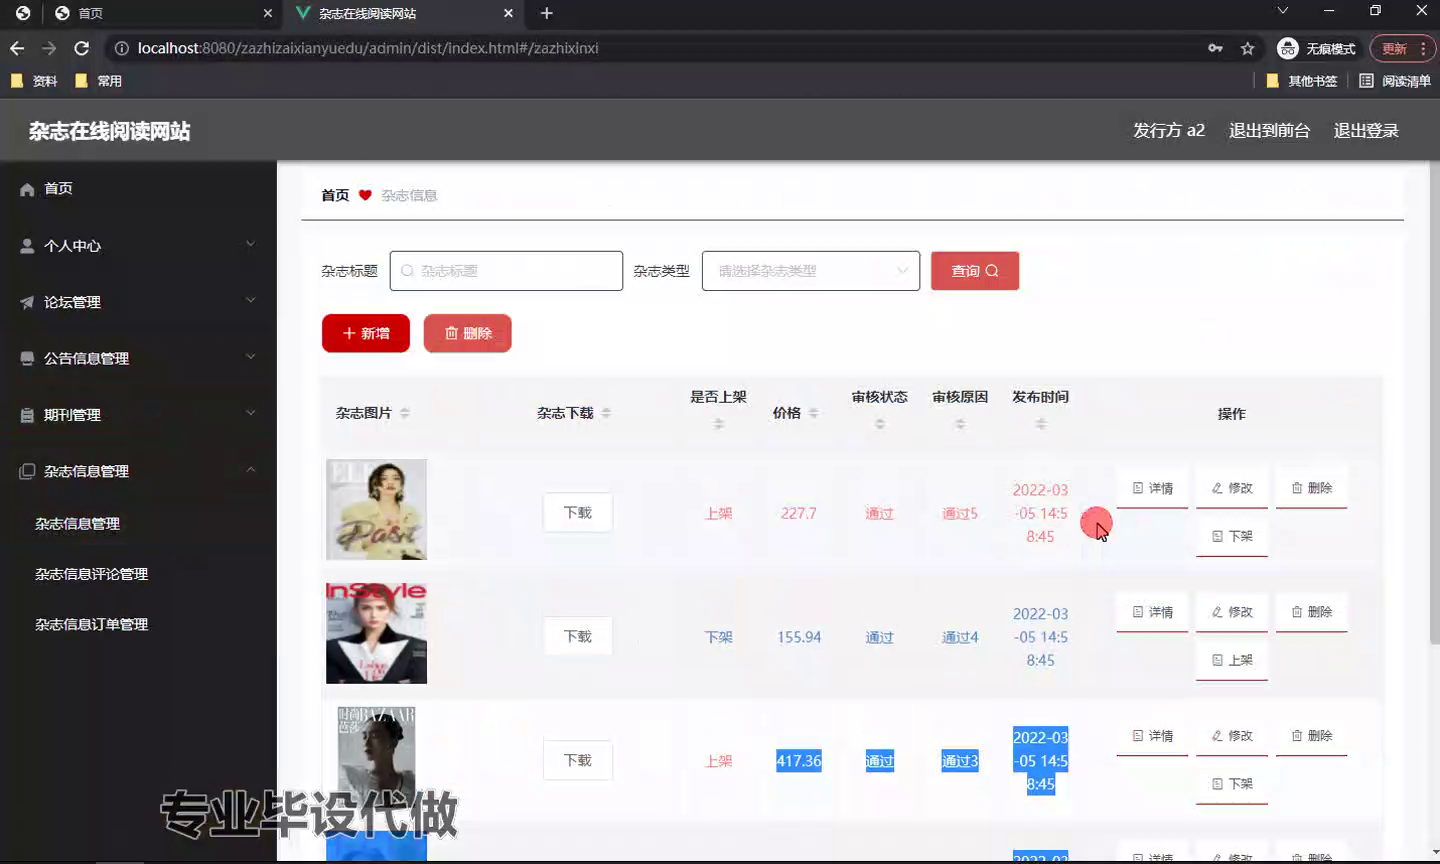Image resolution: width=1440 pixels, height=864 pixels.
Task: Click the 新增 add button
Action: [x=366, y=333]
